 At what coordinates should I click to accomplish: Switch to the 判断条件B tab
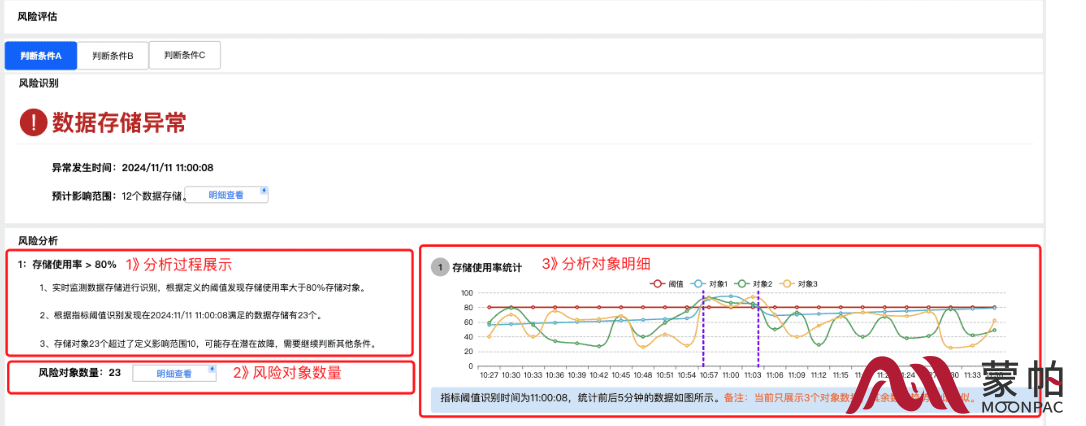[x=113, y=56]
